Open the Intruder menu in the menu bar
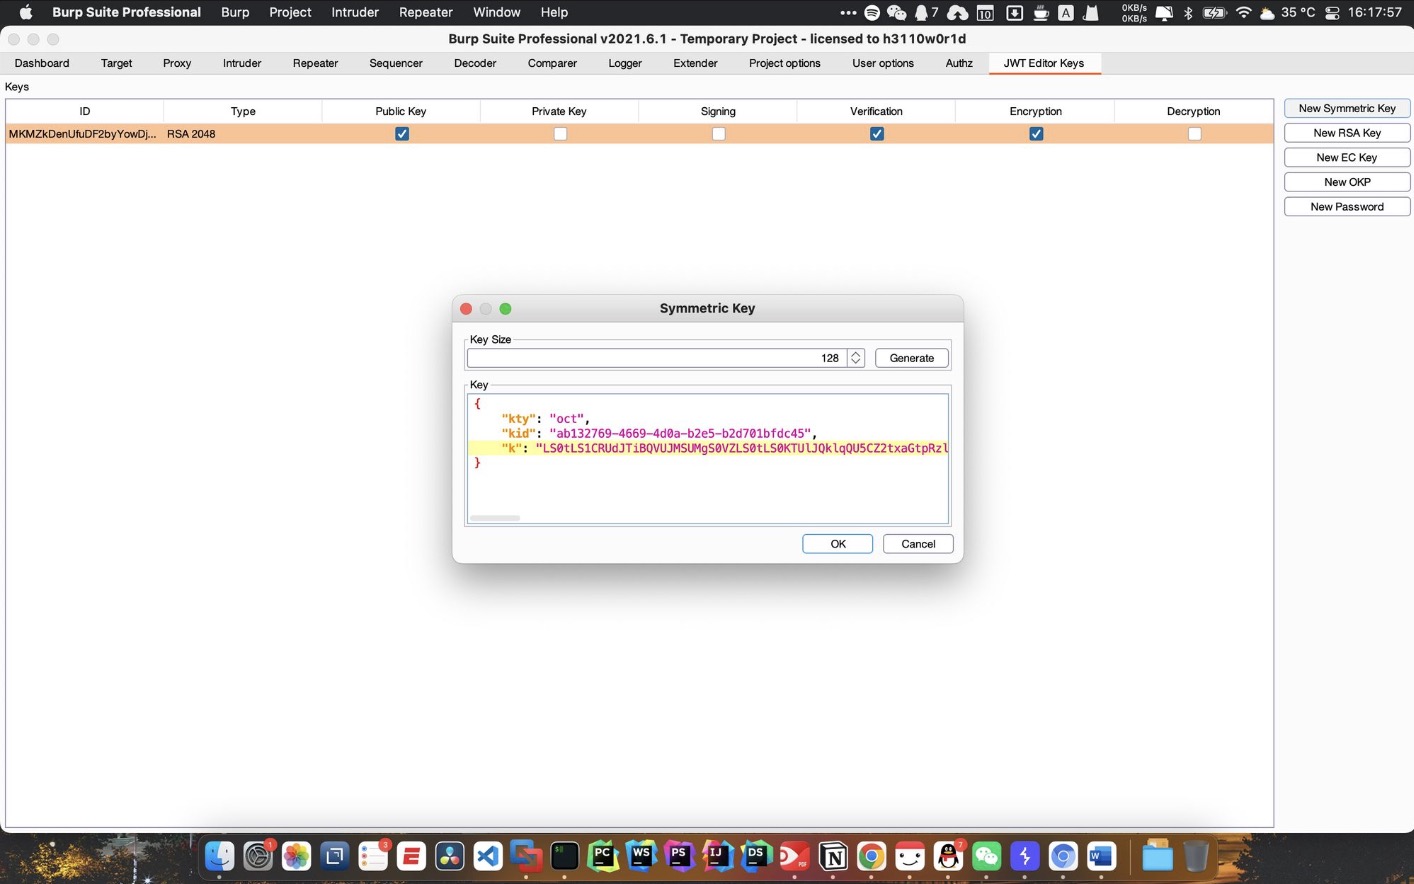1414x884 pixels. pos(355,12)
